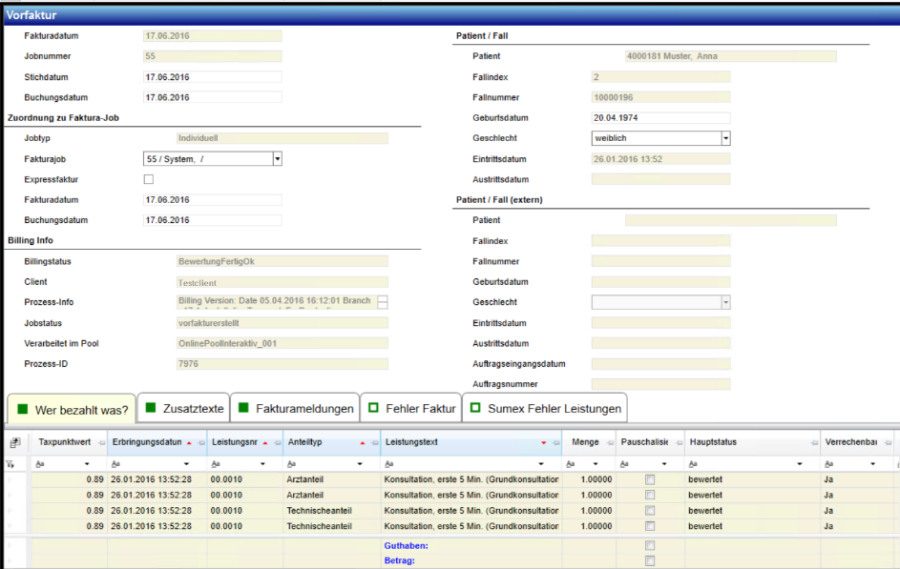
Task: Select the Sumex Fehler Leistungen tab
Action: pos(546,408)
